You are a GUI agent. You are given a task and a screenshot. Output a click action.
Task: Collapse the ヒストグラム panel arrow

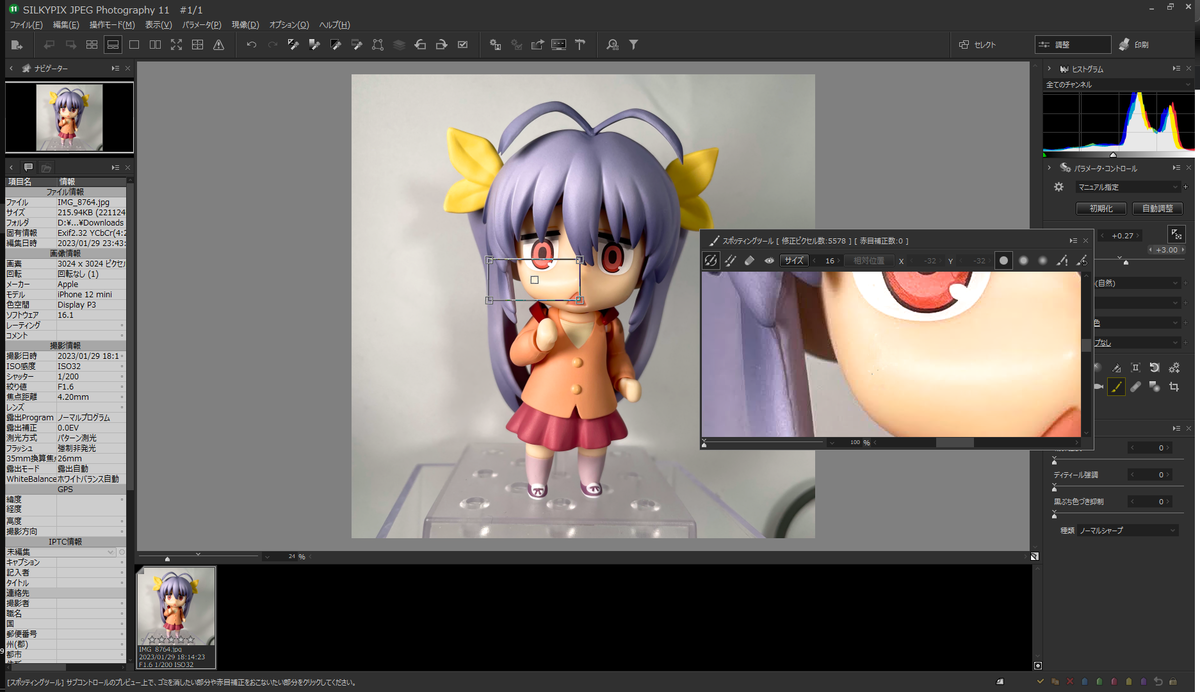(x=1049, y=69)
